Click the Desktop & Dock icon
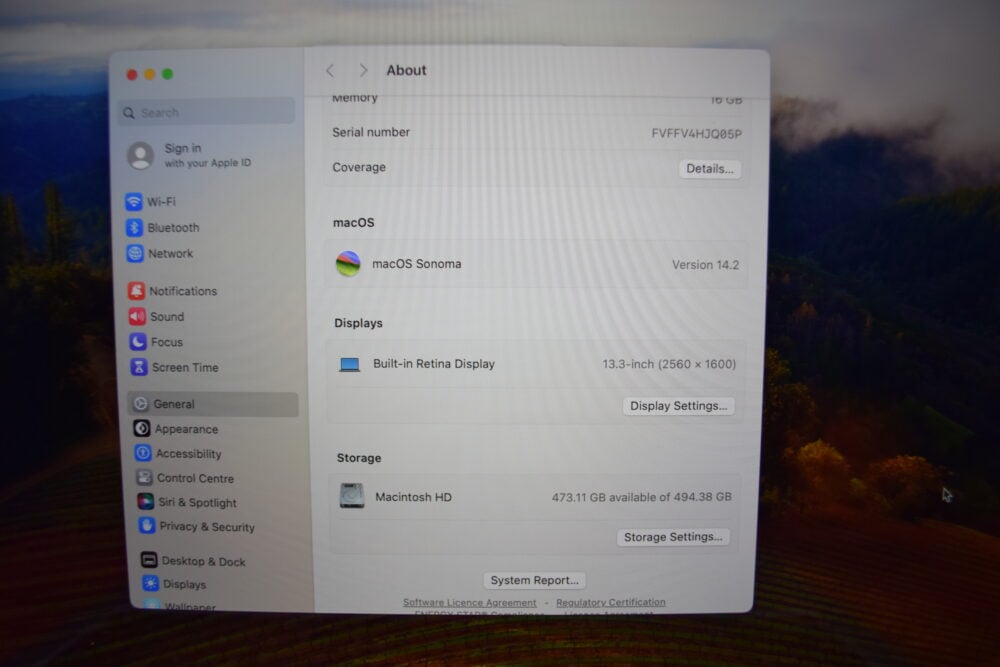Image resolution: width=1000 pixels, height=667 pixels. 149,561
